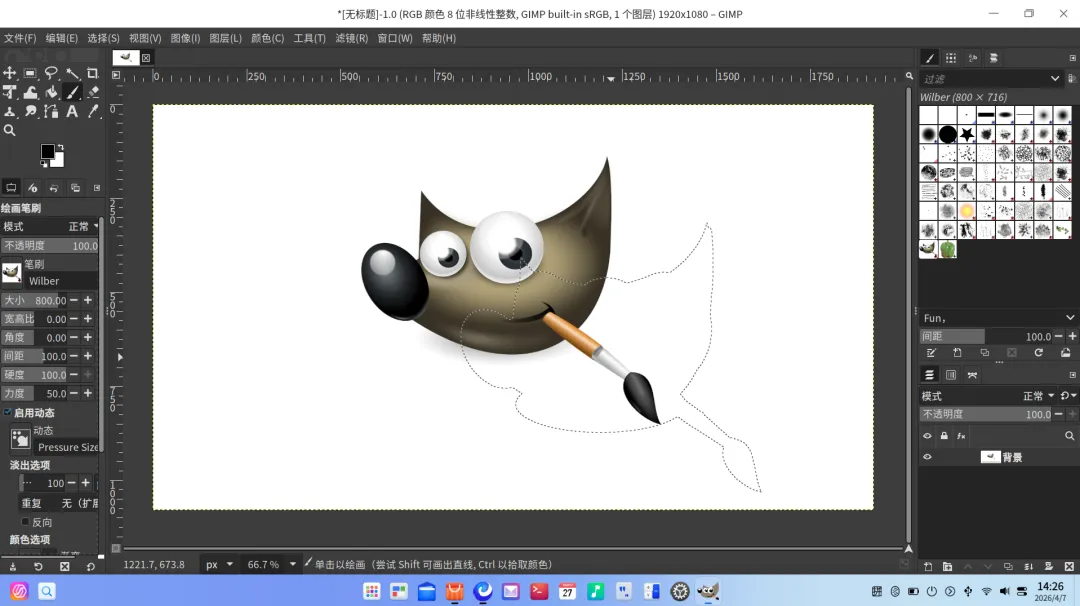This screenshot has width=1080, height=606.
Task: Open the Patterns tab in right dock
Action: pos(951,58)
